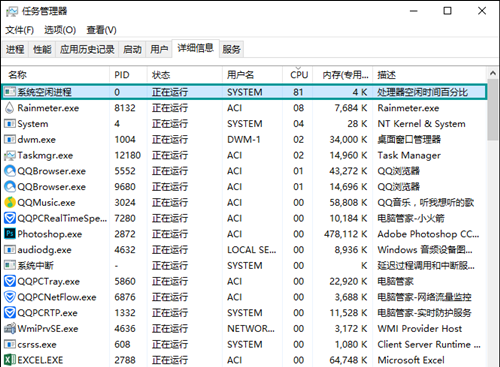Click the description 桌面窗口管理器
Screen dimensions: 500x367
[x=409, y=139]
